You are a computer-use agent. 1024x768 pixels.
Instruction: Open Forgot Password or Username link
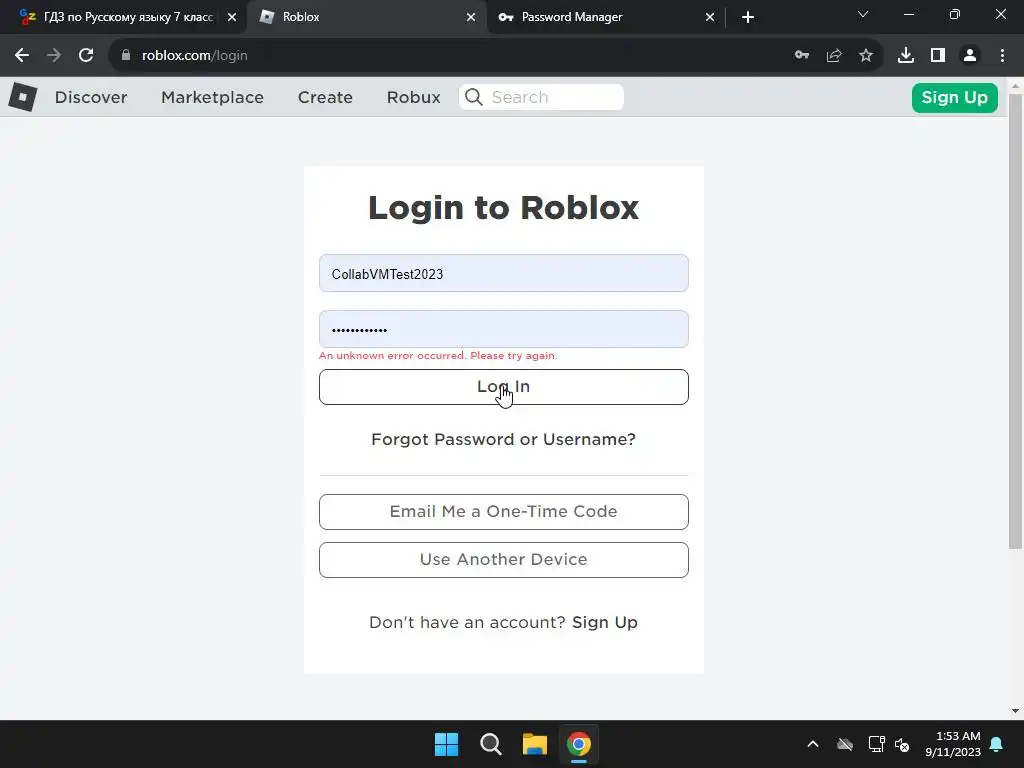click(x=504, y=440)
